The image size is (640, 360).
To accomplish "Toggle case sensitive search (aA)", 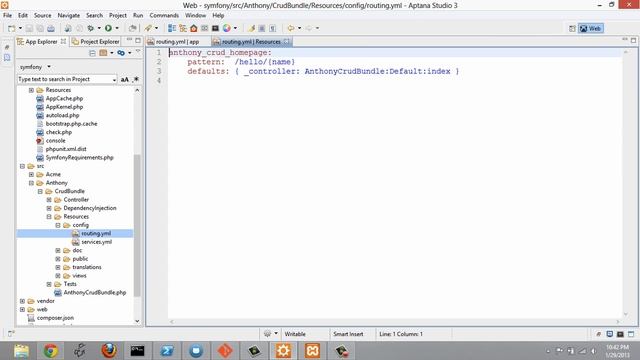I will [125, 79].
